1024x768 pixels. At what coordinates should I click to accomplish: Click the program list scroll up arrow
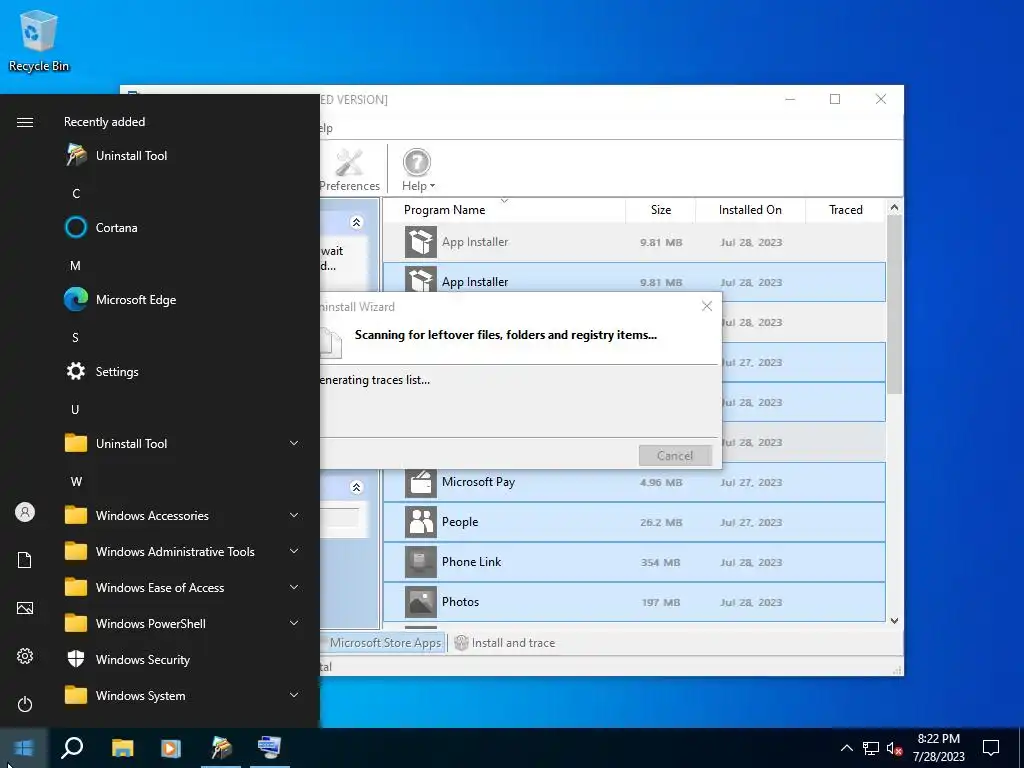[894, 208]
